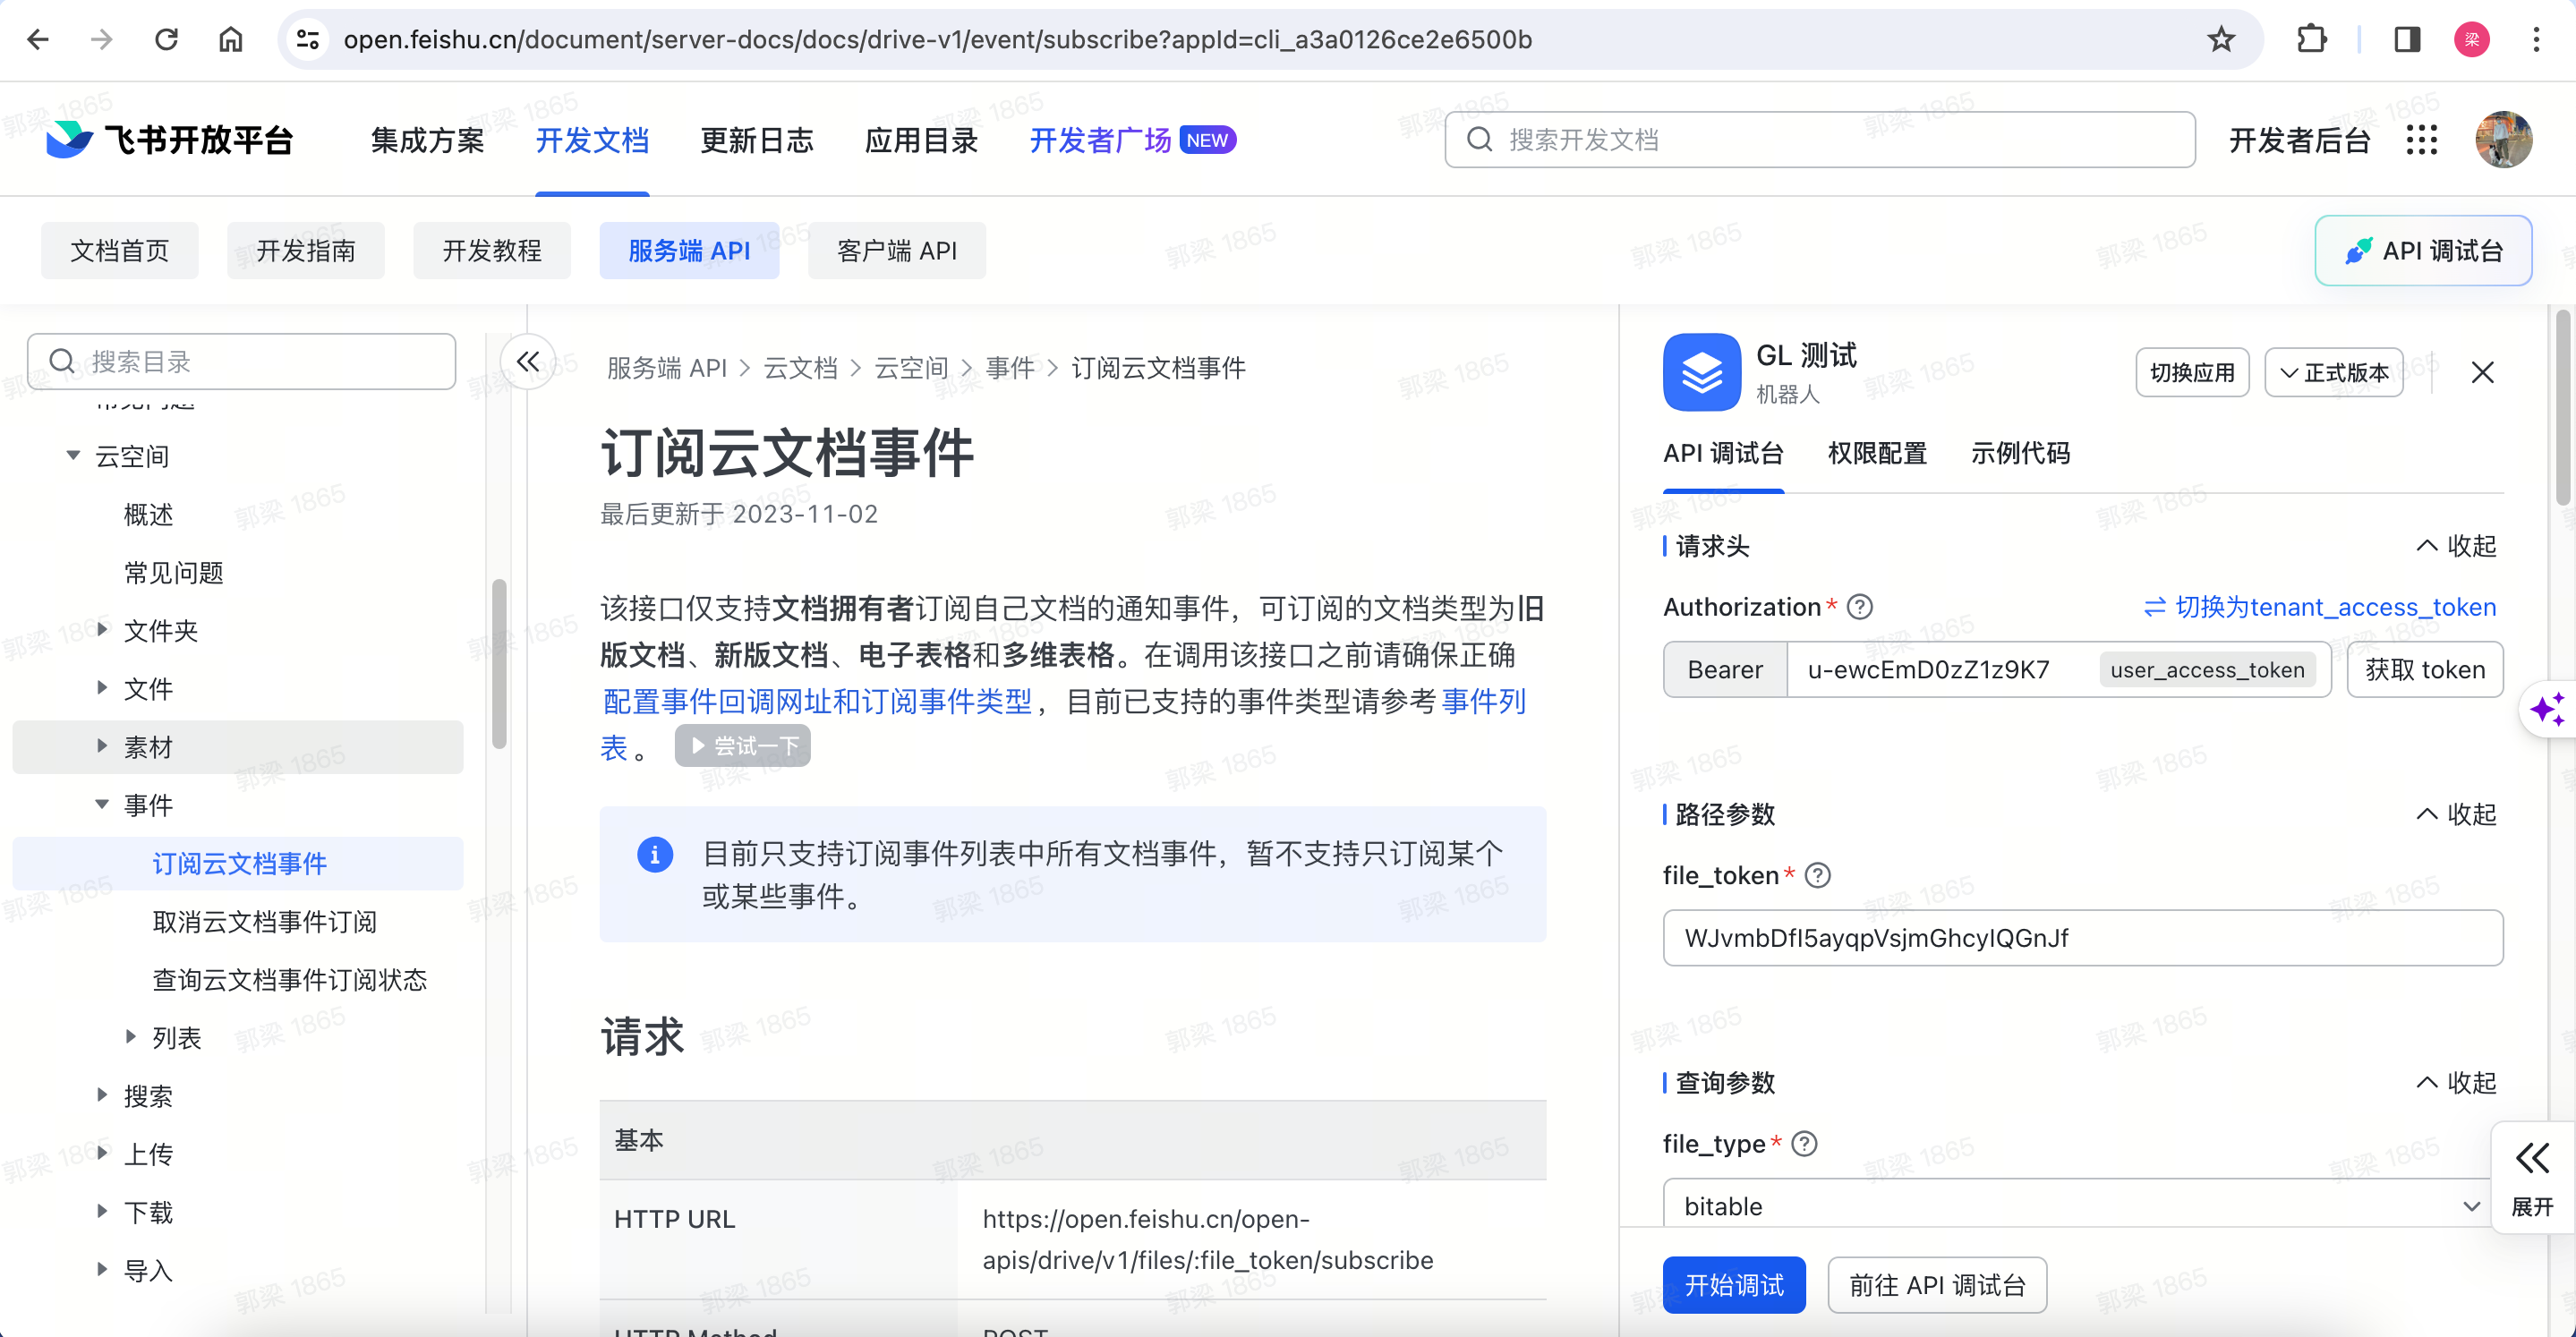Click the 展开 expand panel button
The height and width of the screenshot is (1337, 2576).
coord(2532,1178)
